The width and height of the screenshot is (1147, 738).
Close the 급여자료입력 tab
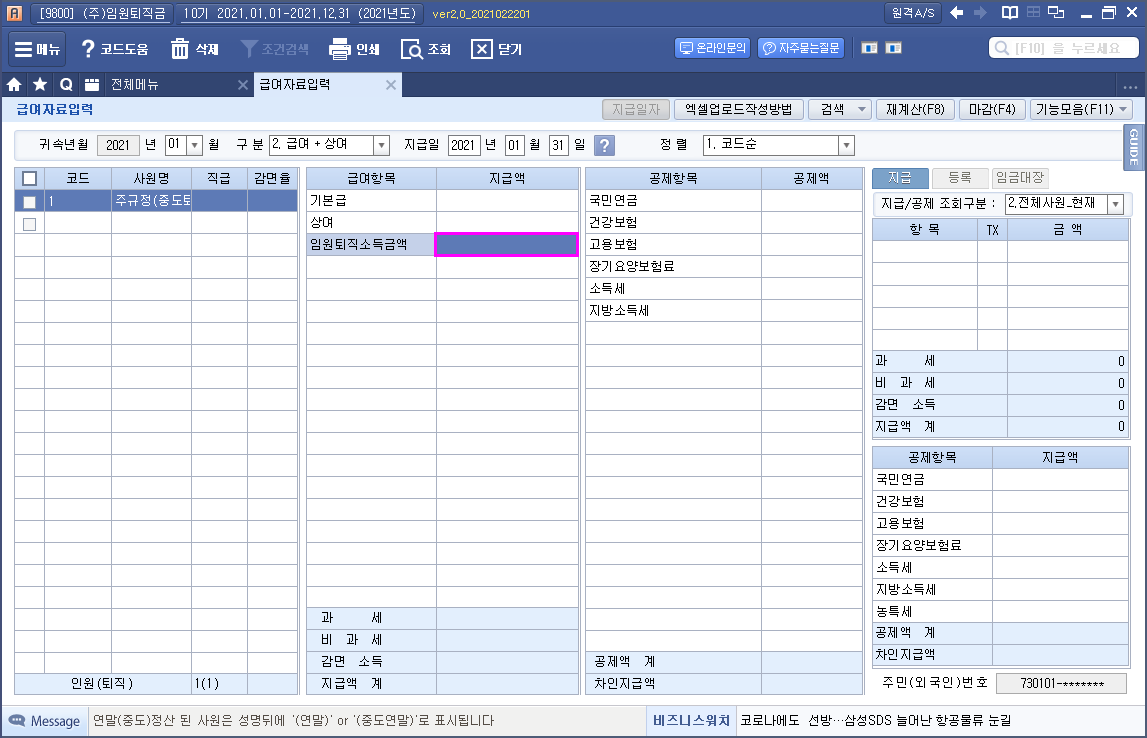pyautogui.click(x=391, y=85)
